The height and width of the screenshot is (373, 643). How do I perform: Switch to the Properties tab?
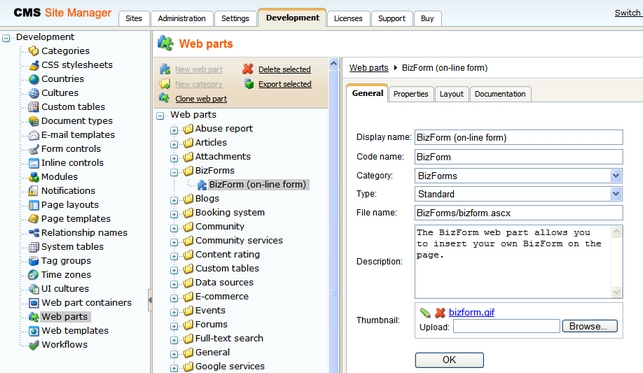tap(410, 94)
